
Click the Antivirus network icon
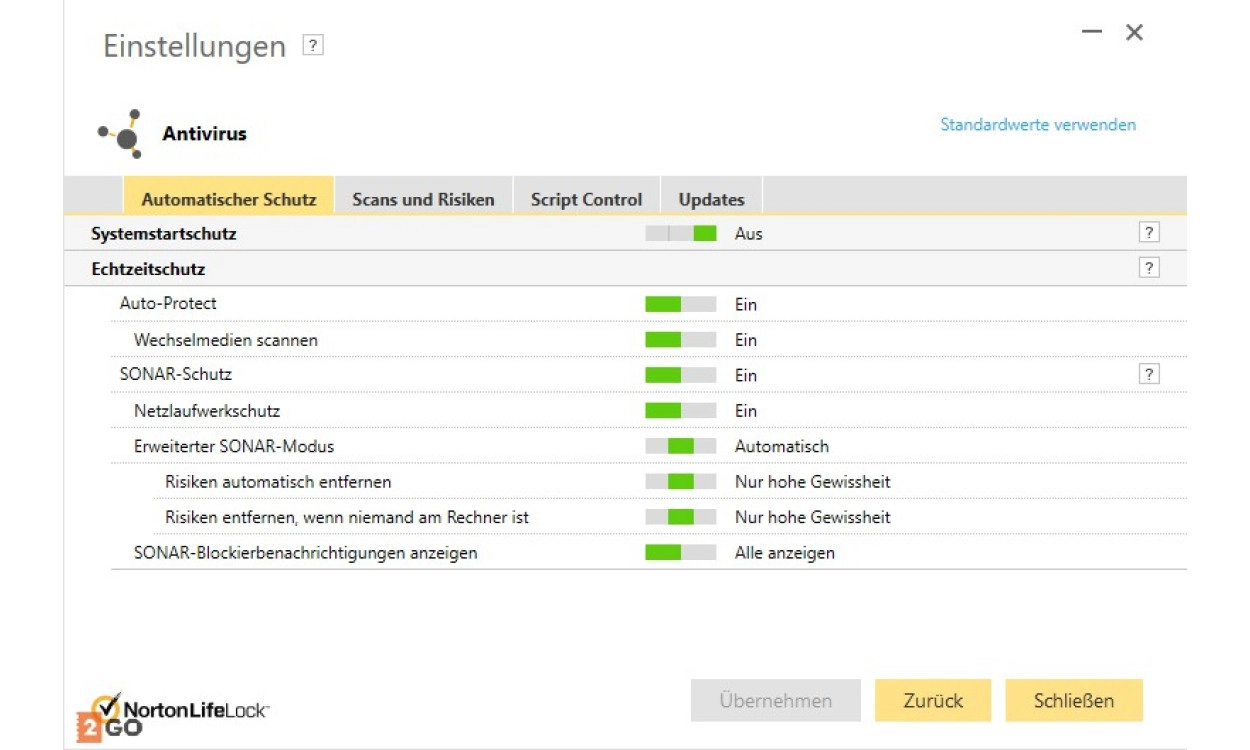tap(121, 134)
